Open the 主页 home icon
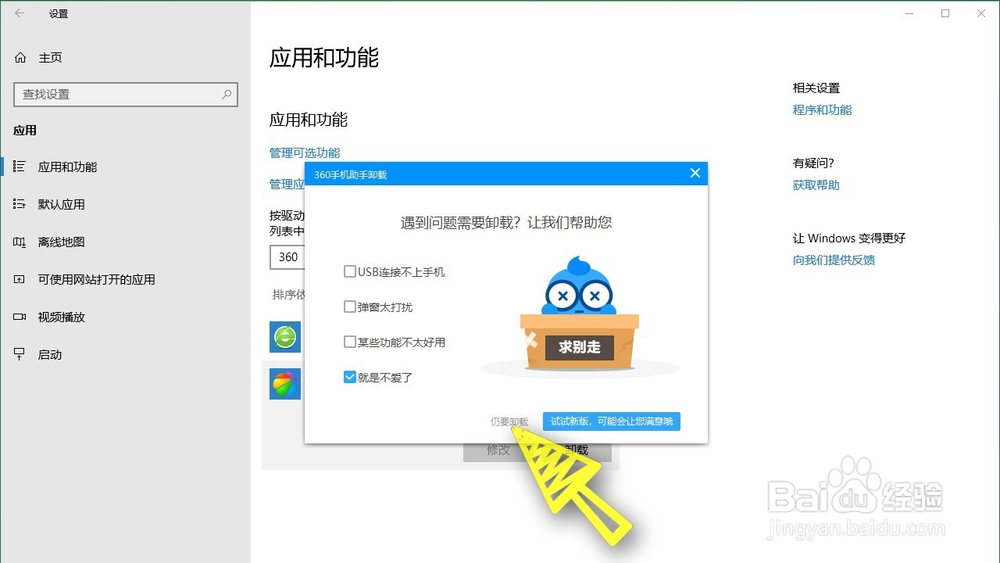1000x563 pixels. (20, 58)
